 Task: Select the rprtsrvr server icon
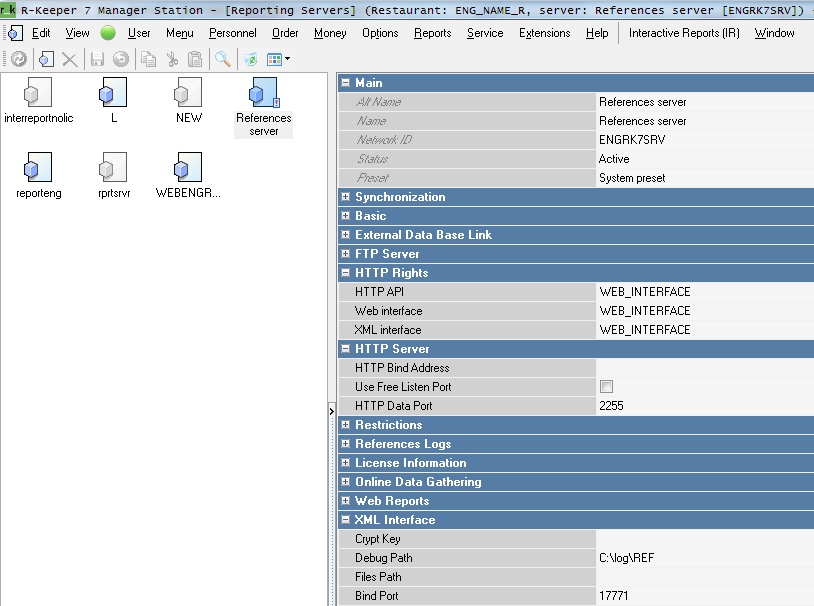coord(114,176)
